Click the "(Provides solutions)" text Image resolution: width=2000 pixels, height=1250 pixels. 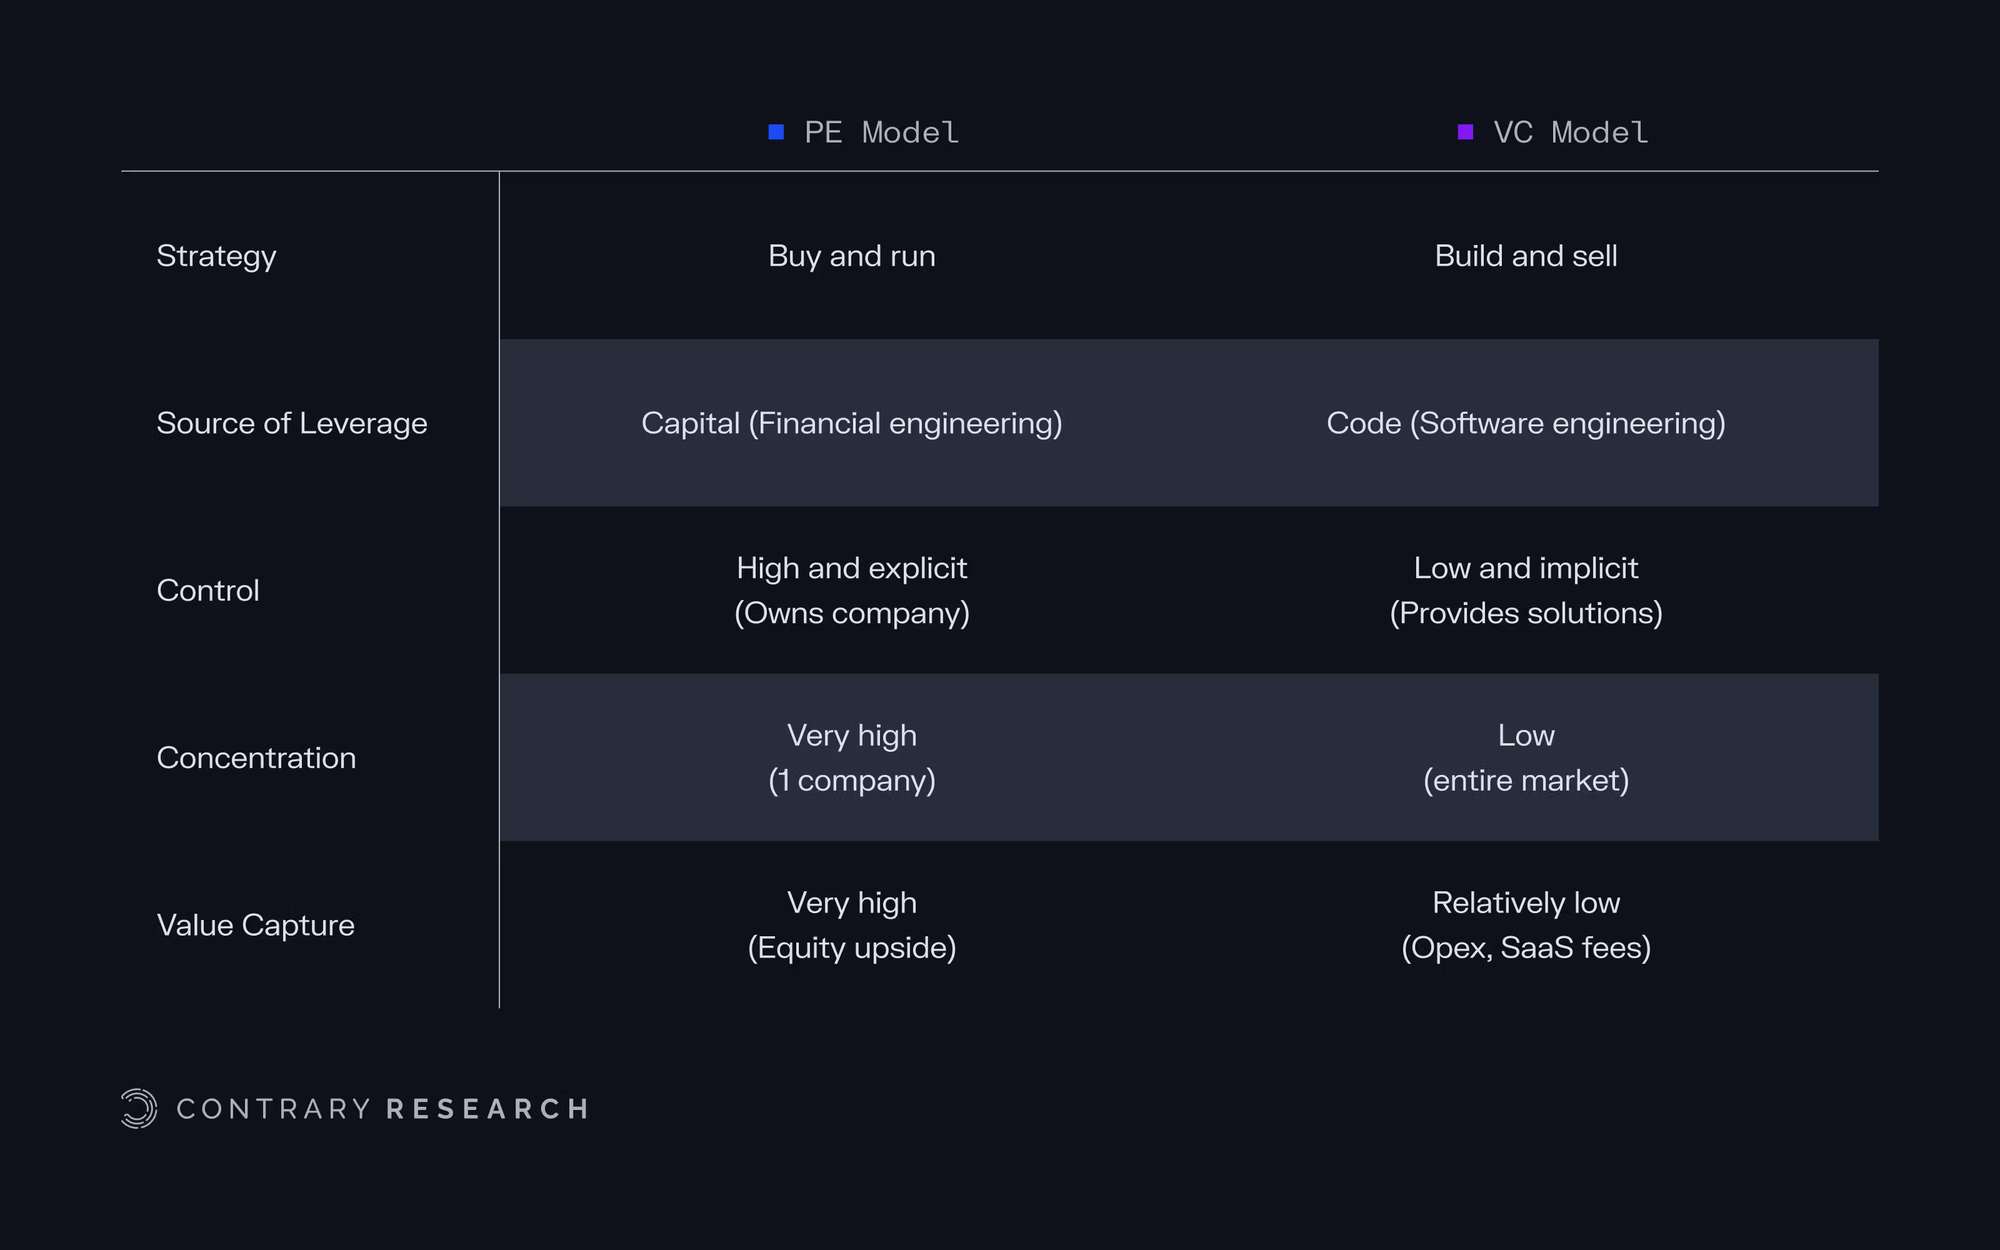point(1526,613)
